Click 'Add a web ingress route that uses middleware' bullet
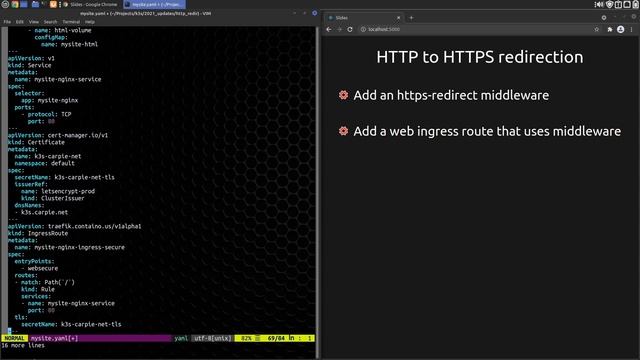This screenshot has height=360, width=640. (x=487, y=131)
